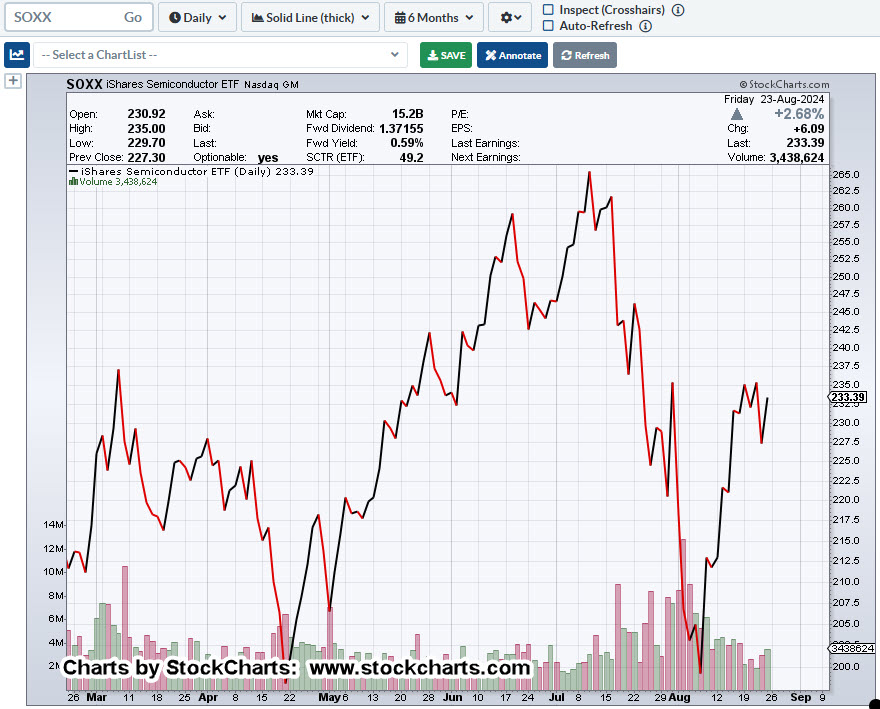Open the Select a ChartList combo box
Viewport: 880px width, 709px height.
point(220,55)
